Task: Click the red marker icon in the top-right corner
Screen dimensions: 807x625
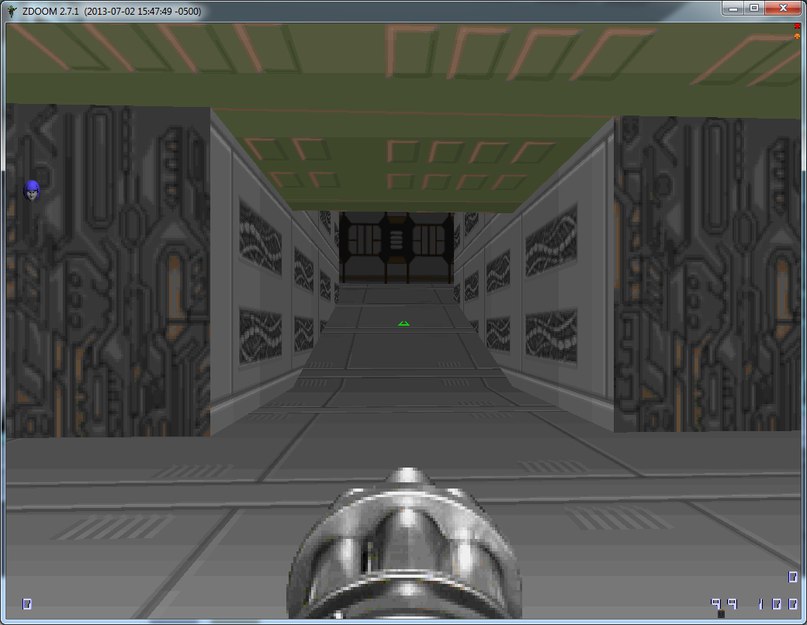Action: click(797, 26)
